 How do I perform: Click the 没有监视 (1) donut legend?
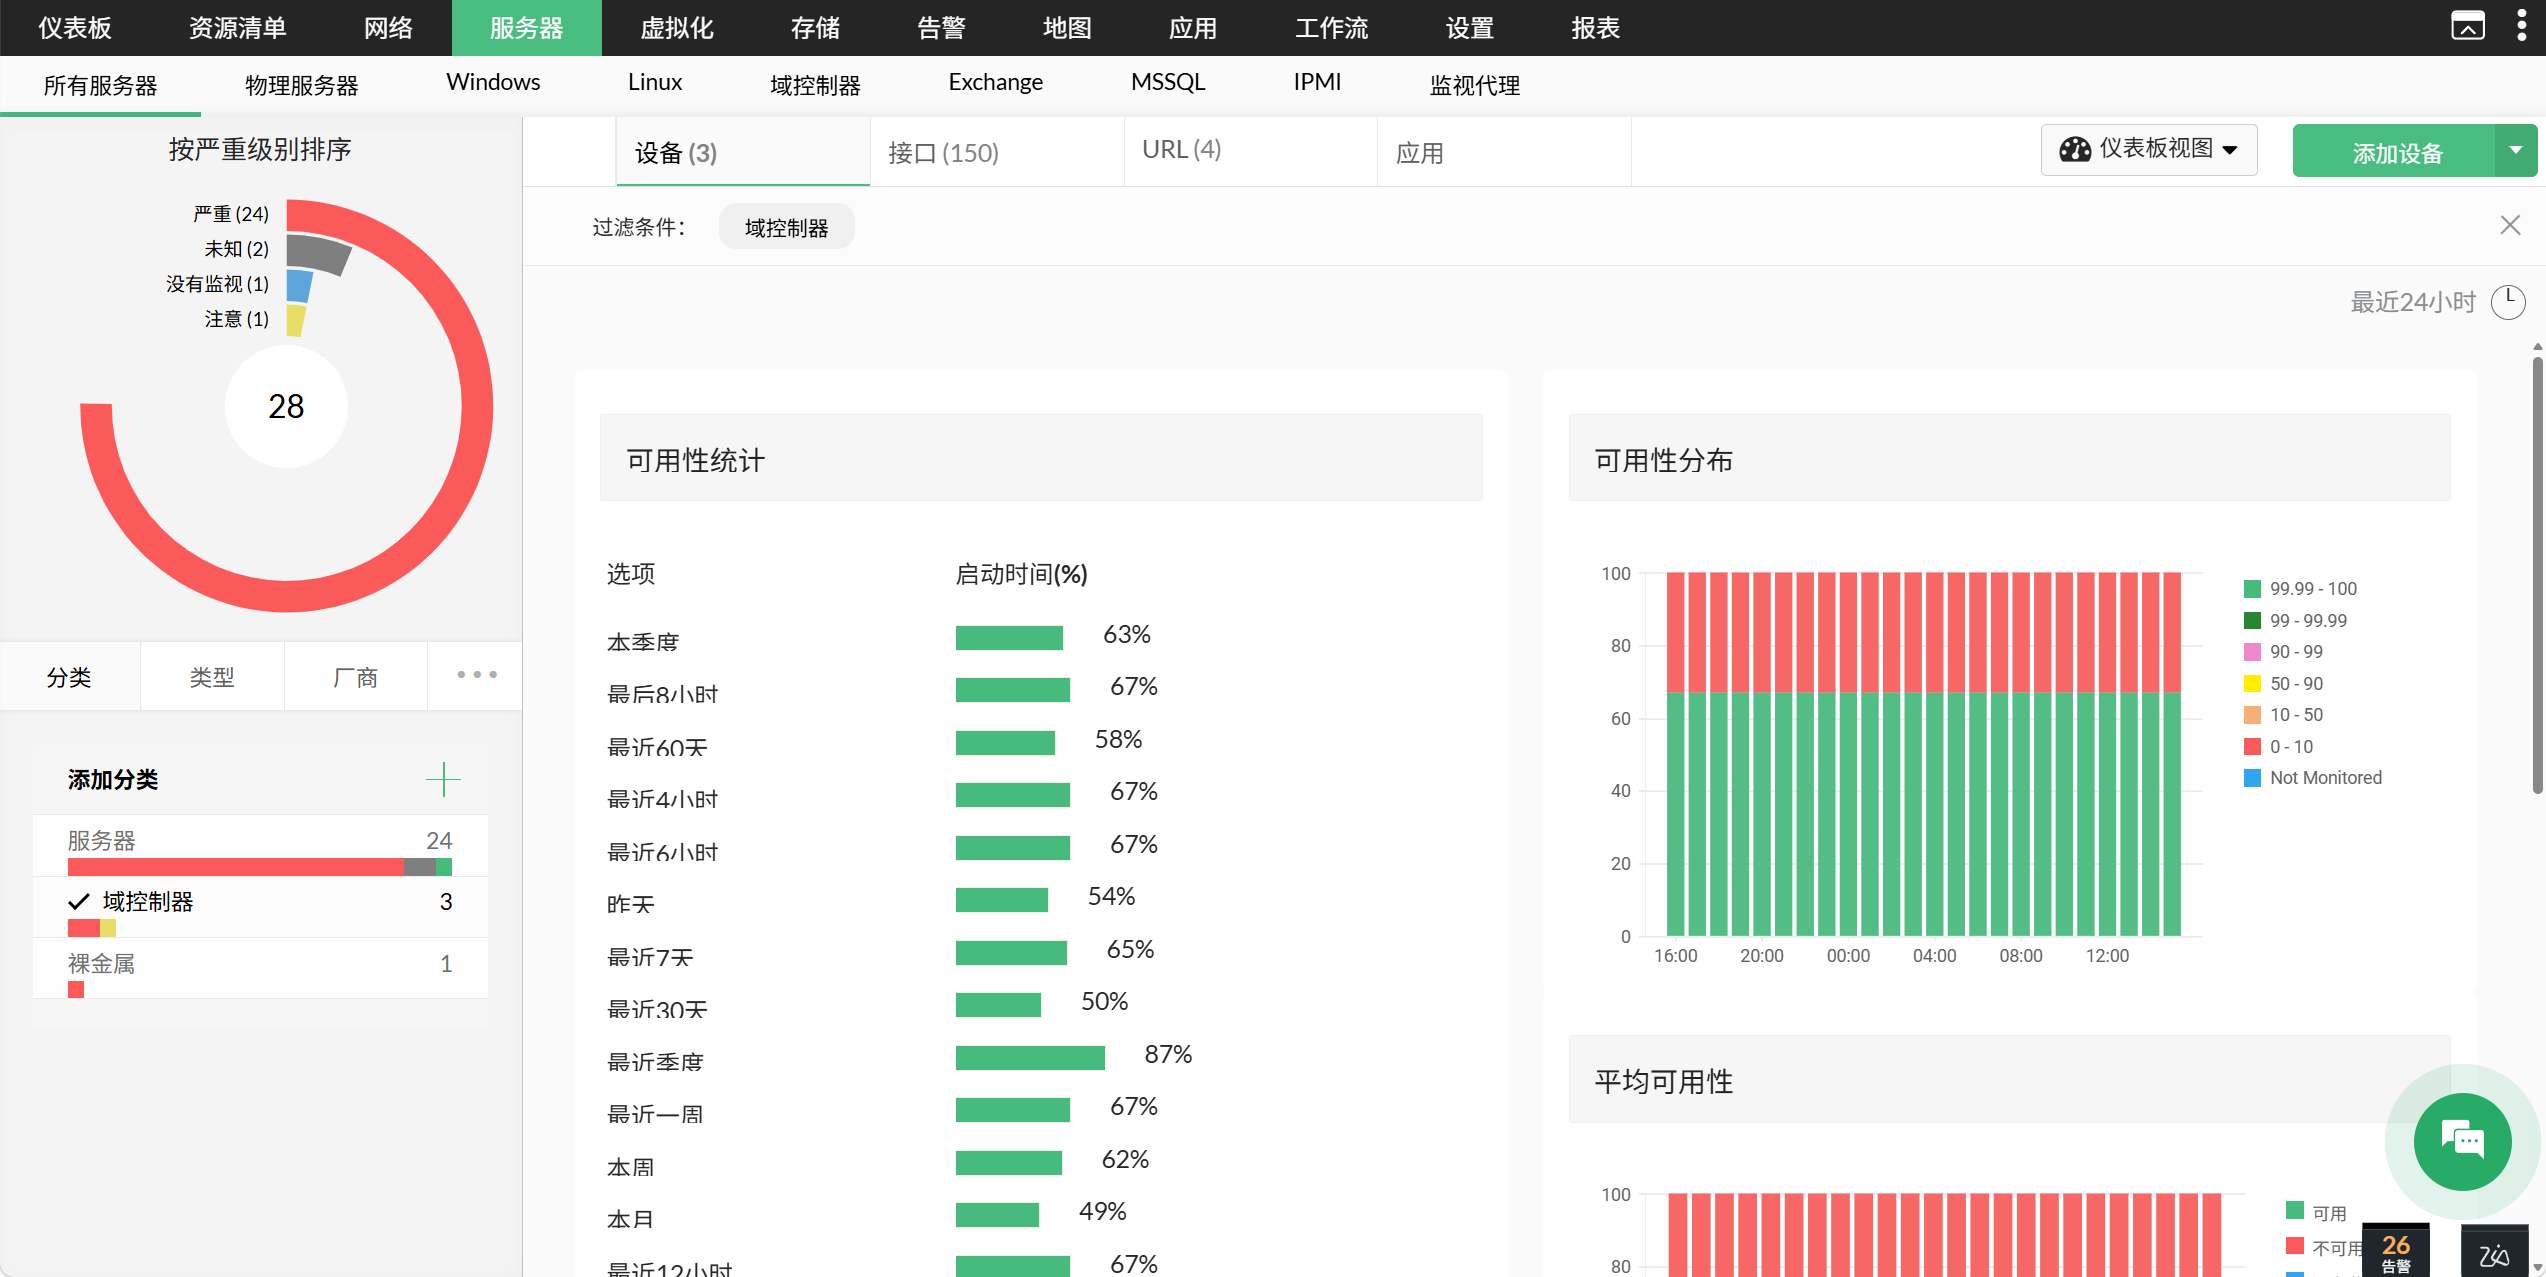[217, 284]
